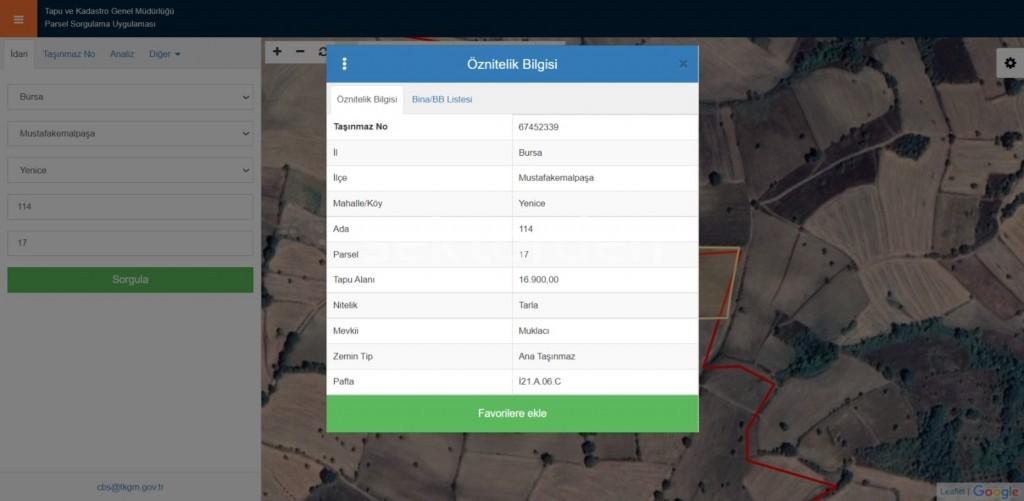Select the Öznitelik Bilgisi tab

point(366,100)
